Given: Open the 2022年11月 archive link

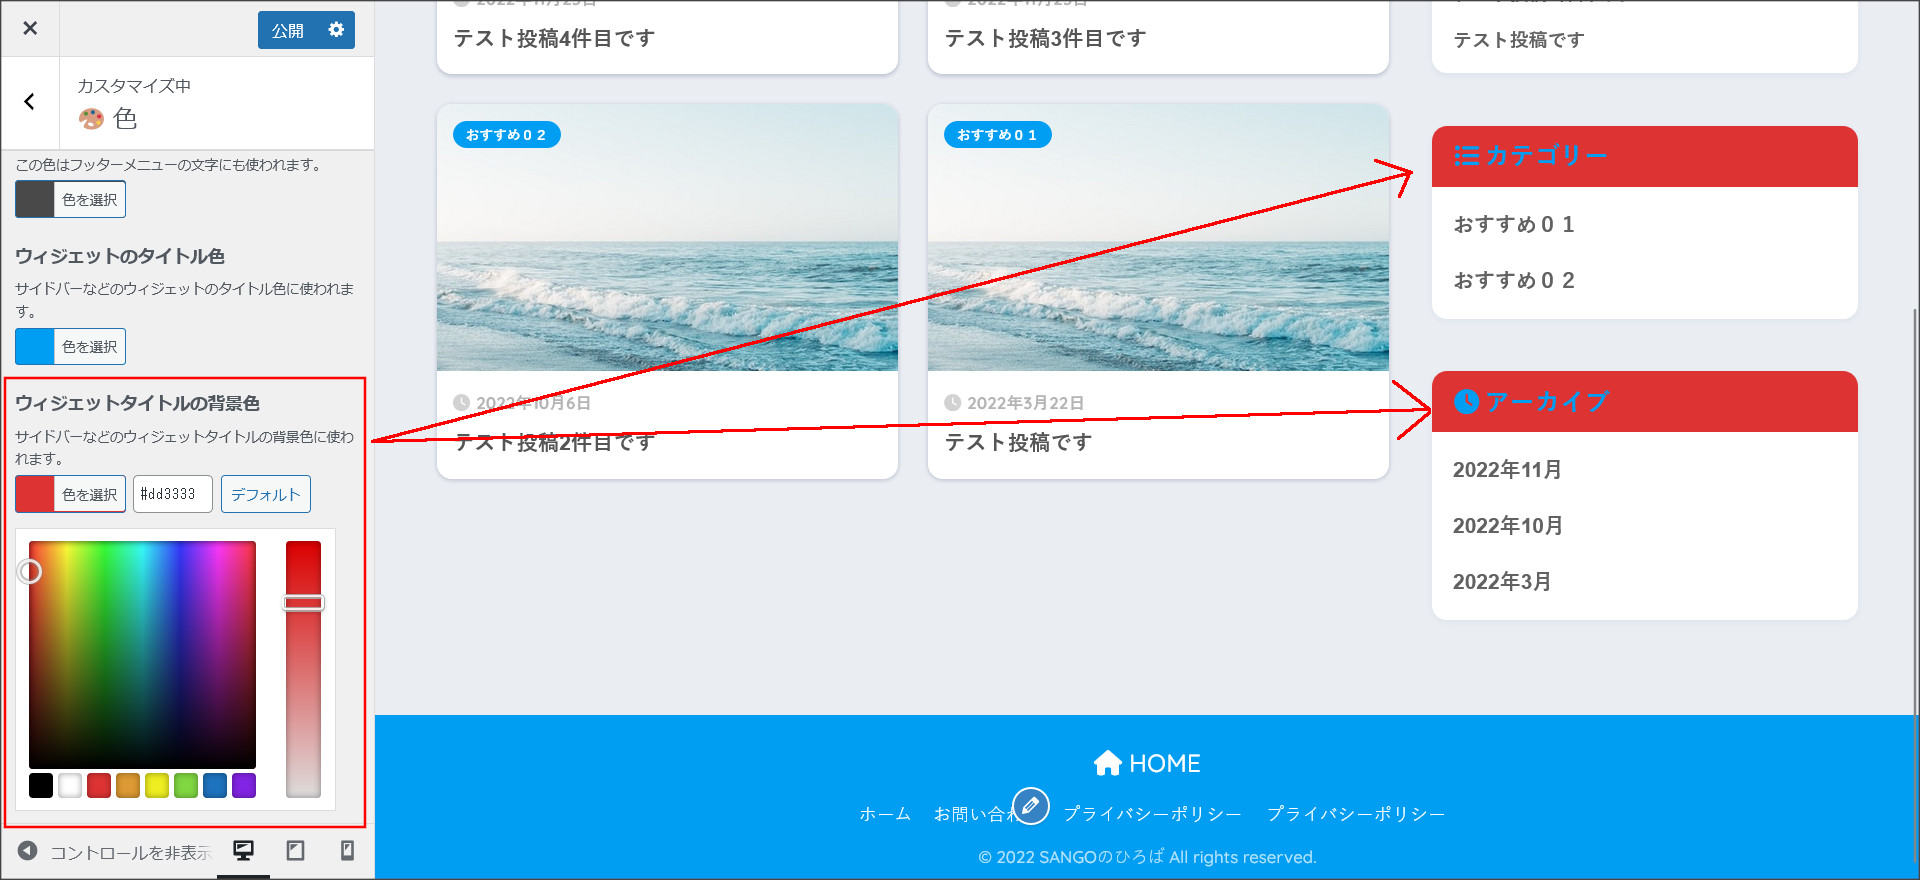Looking at the screenshot, I should (x=1507, y=469).
